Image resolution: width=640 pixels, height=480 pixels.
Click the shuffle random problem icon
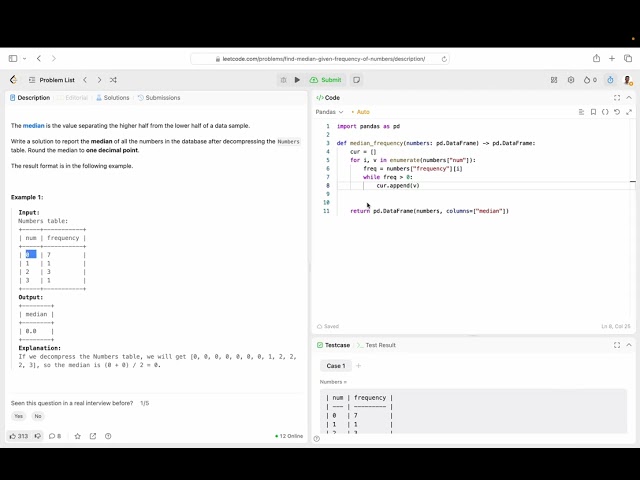tap(113, 80)
